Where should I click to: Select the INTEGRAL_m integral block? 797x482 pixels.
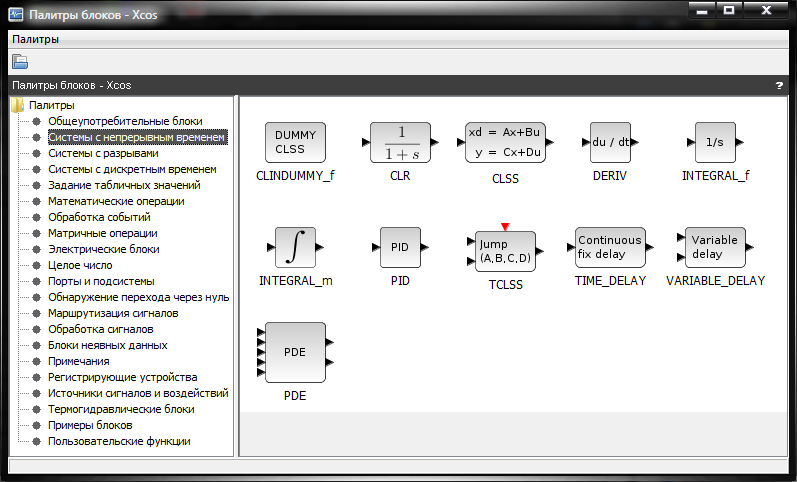(295, 248)
